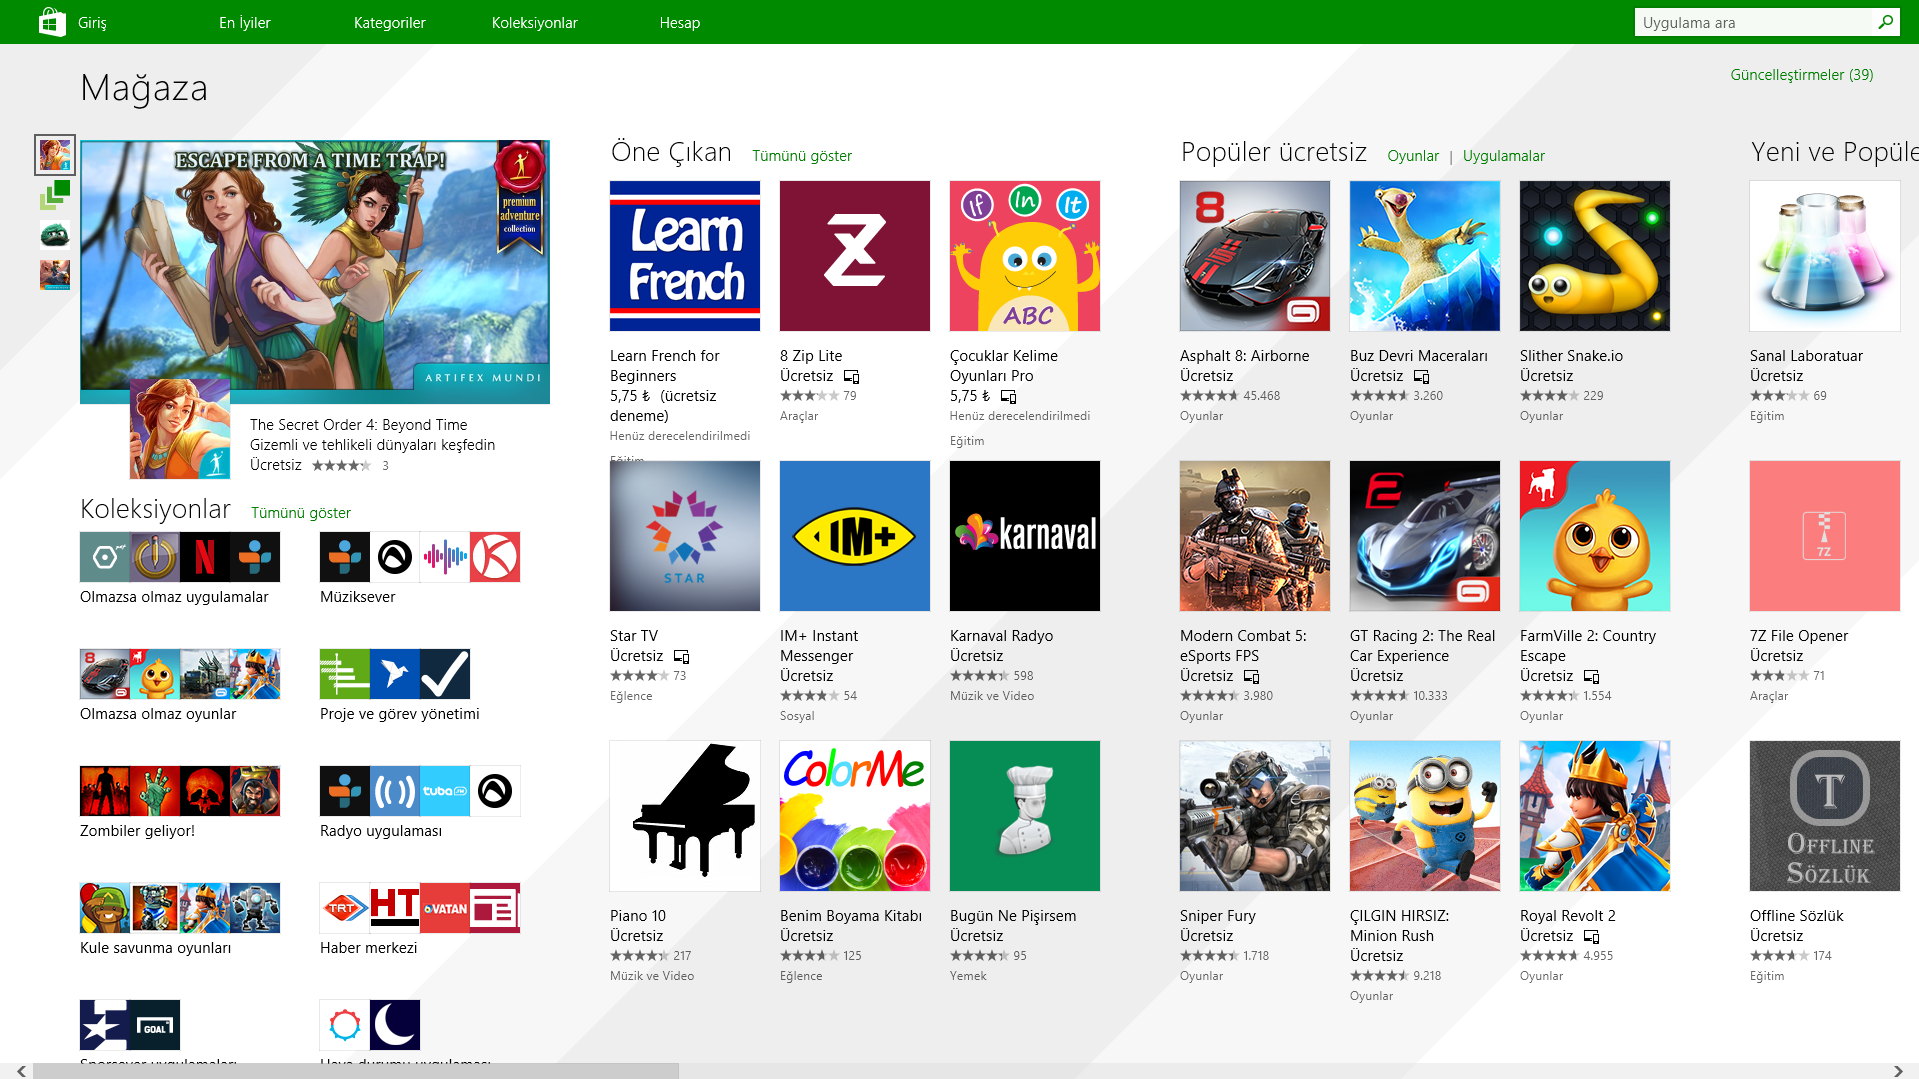Screen dimensions: 1919x1079
Task: Open the Karnaval Radyo app icon
Action: pos(1025,536)
